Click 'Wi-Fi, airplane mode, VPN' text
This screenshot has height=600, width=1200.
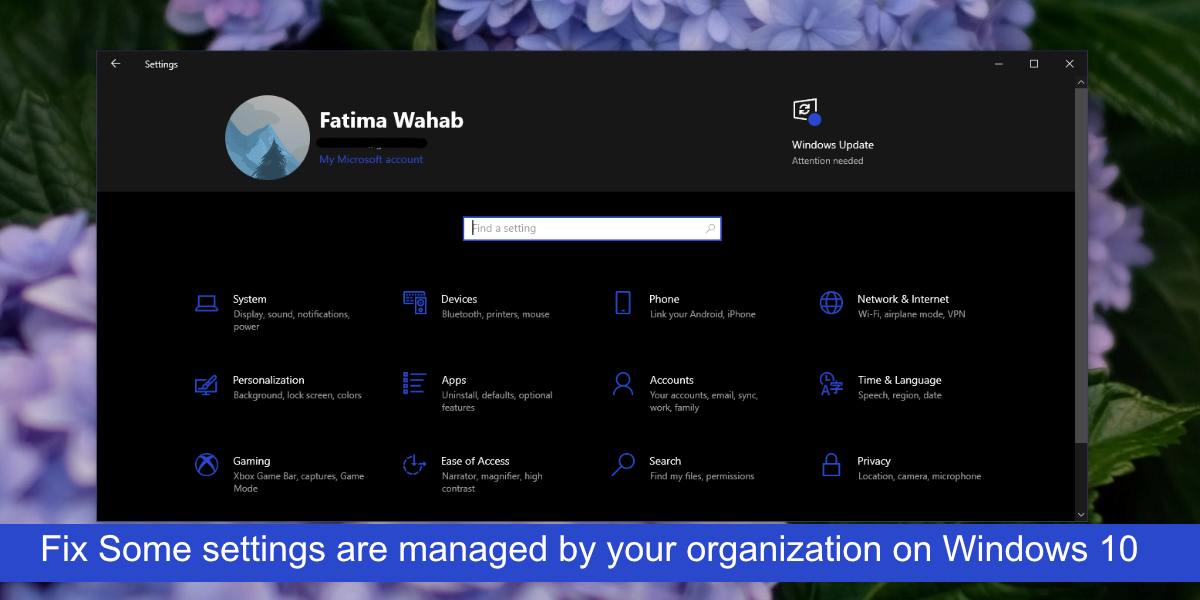click(912, 315)
